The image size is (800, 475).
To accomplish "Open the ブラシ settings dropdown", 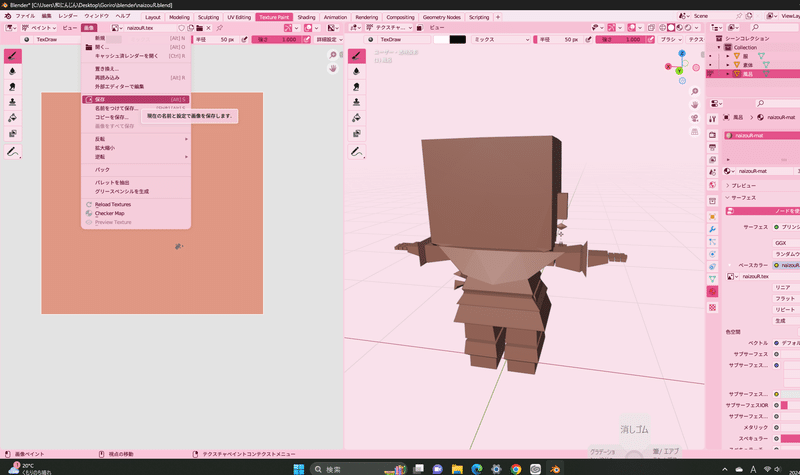I will (671, 39).
